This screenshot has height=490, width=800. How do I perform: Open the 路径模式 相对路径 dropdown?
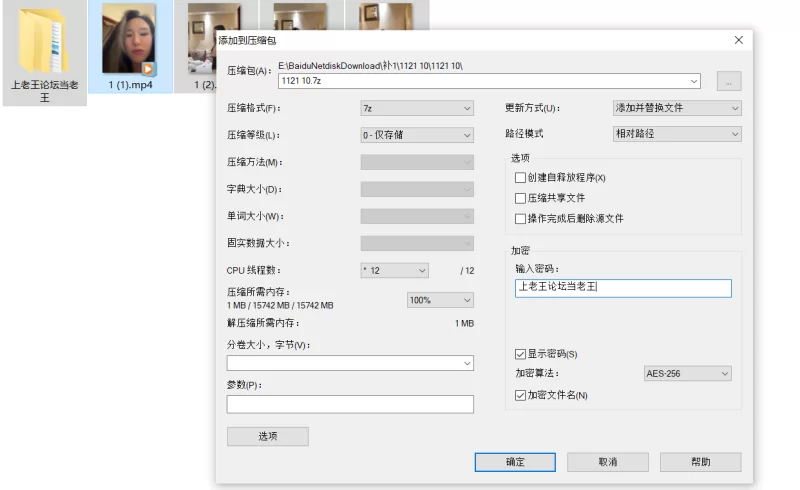pyautogui.click(x=677, y=134)
